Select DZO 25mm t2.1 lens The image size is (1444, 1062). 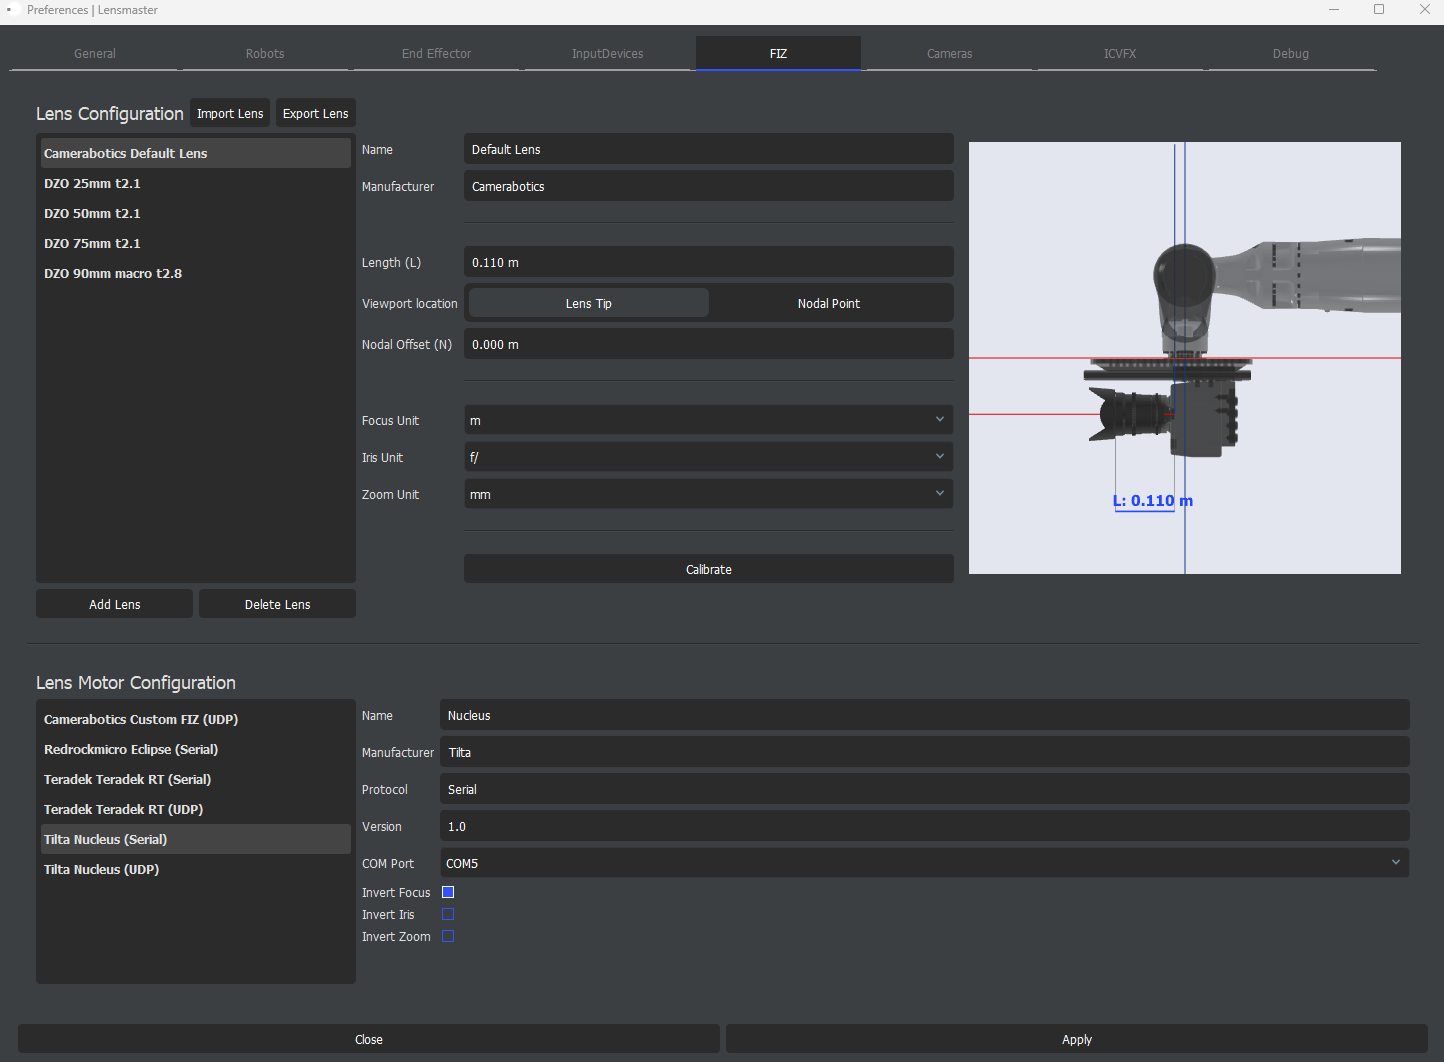point(196,183)
